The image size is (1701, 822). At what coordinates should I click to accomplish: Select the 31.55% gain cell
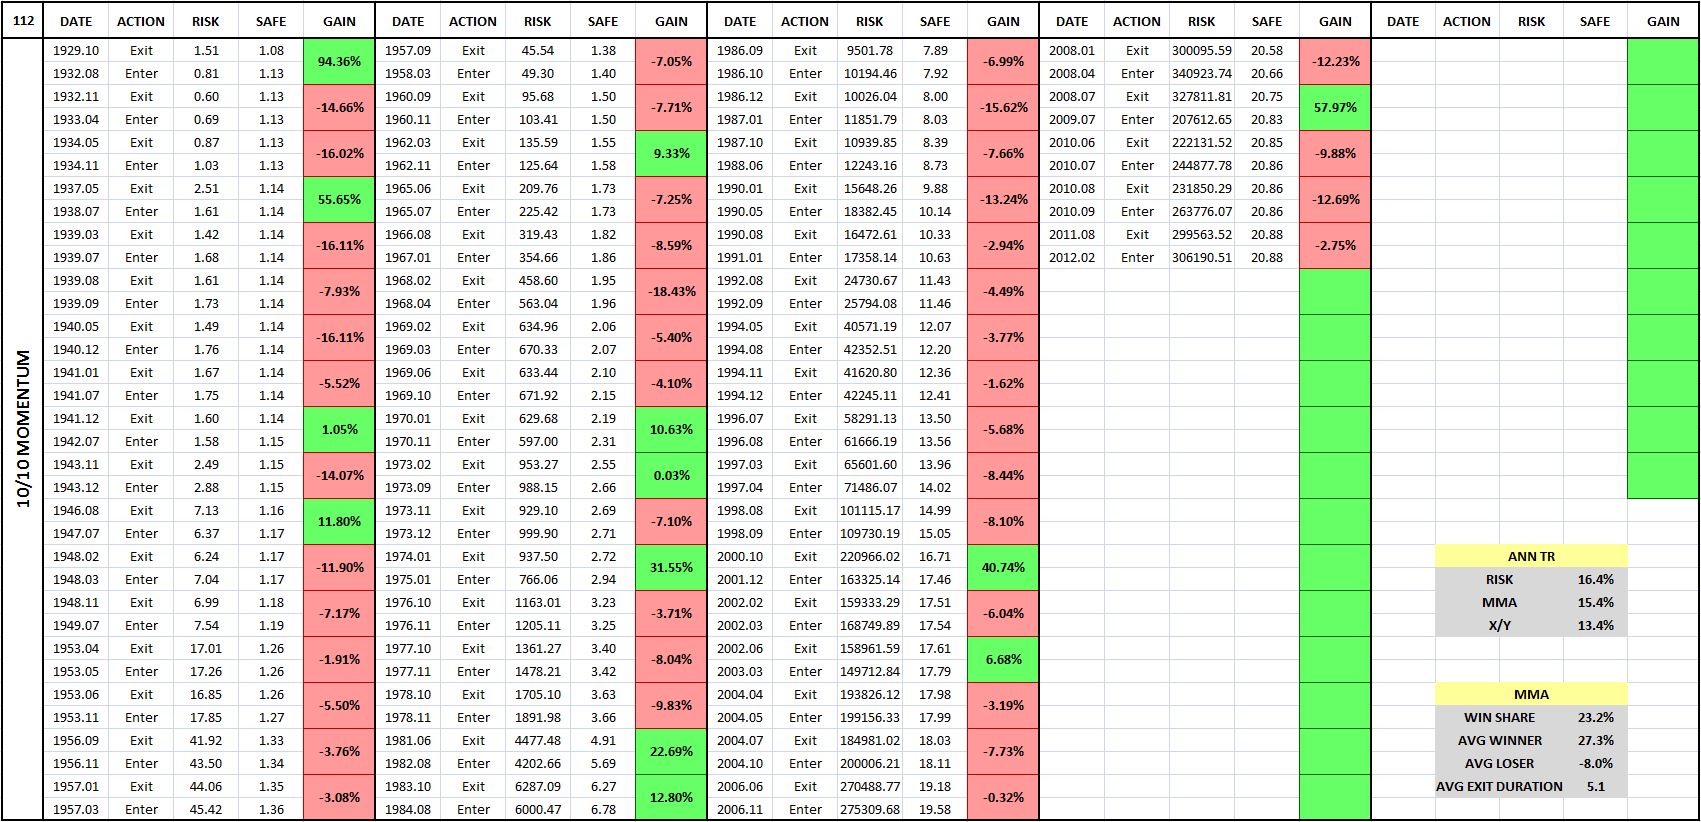coord(671,568)
